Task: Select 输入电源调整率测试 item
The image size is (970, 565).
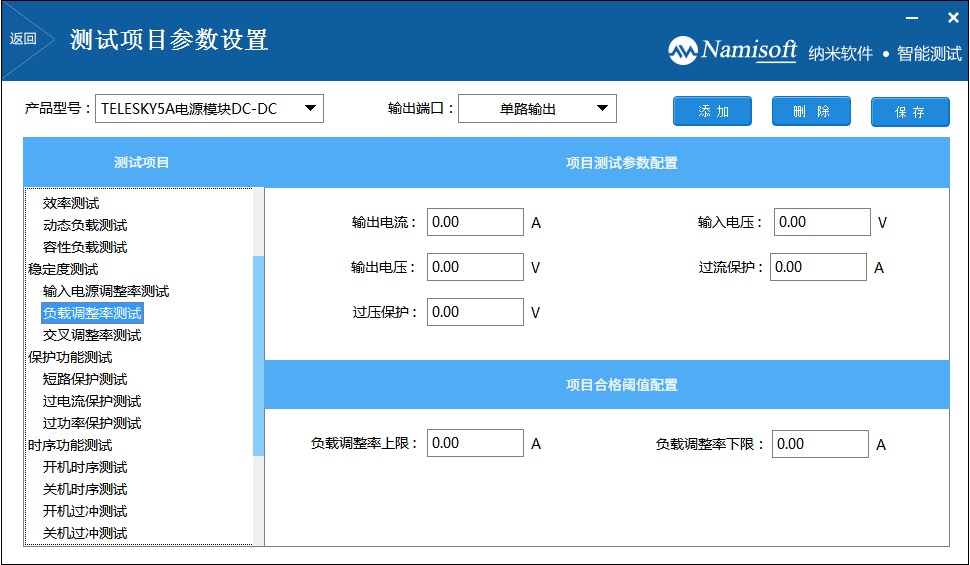Action: (x=106, y=291)
